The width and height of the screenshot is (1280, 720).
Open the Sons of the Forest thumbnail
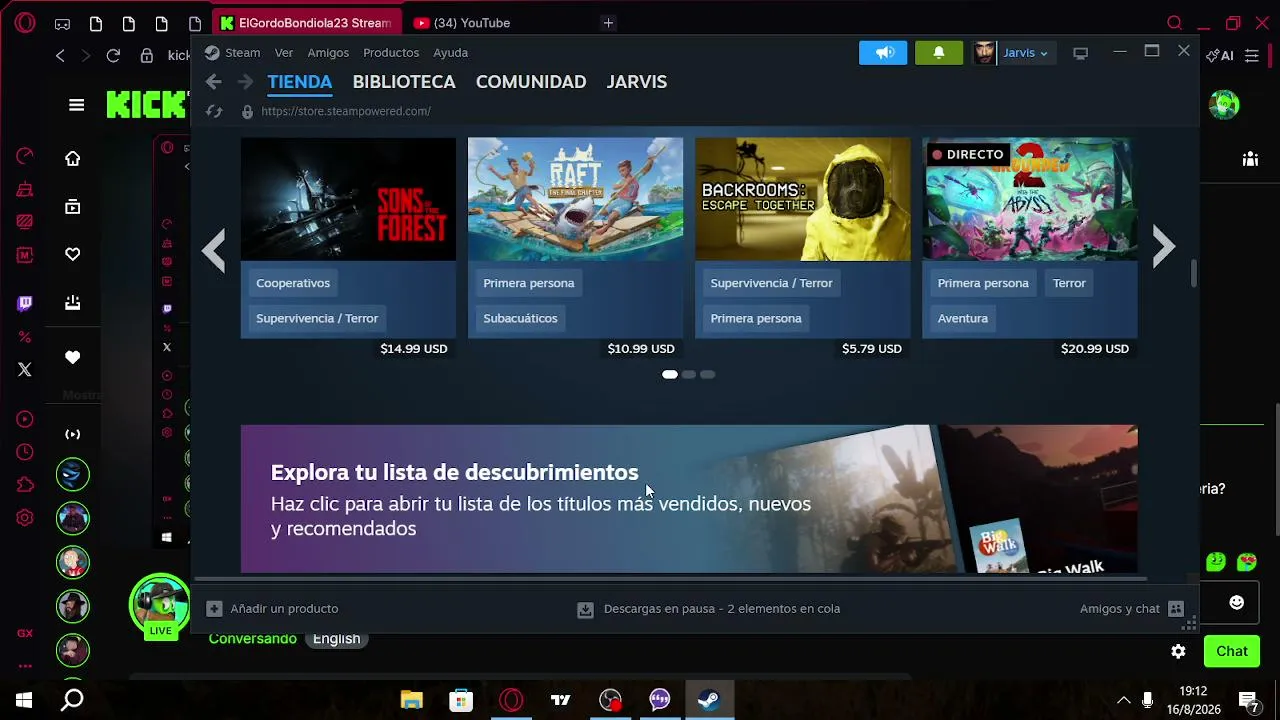(x=348, y=199)
